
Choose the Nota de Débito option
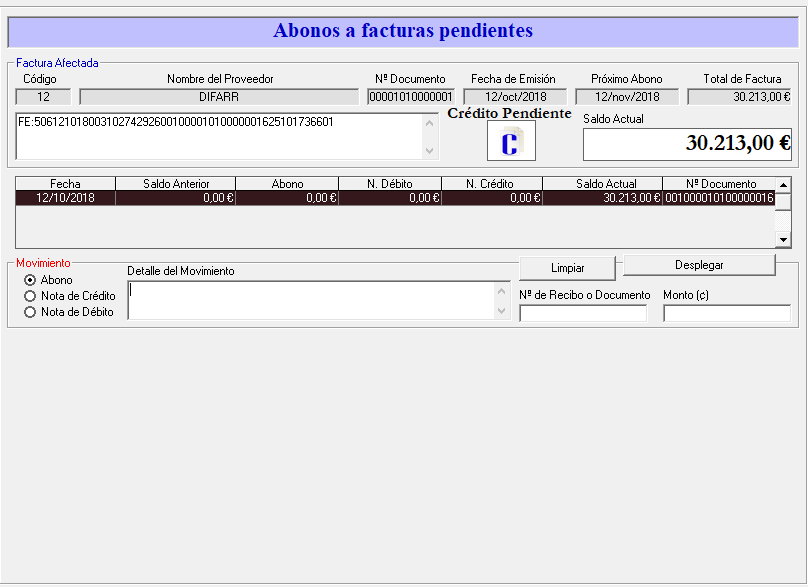pyautogui.click(x=30, y=312)
